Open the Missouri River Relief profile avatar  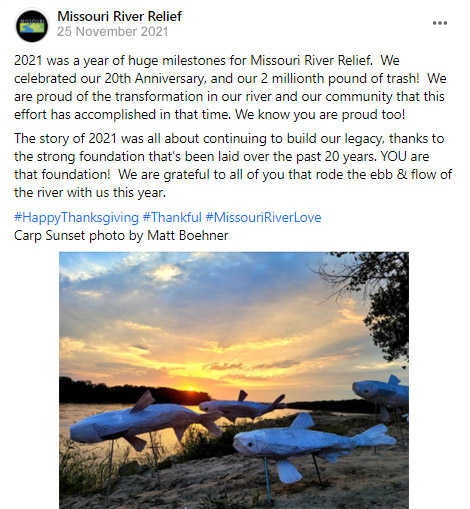click(32, 26)
